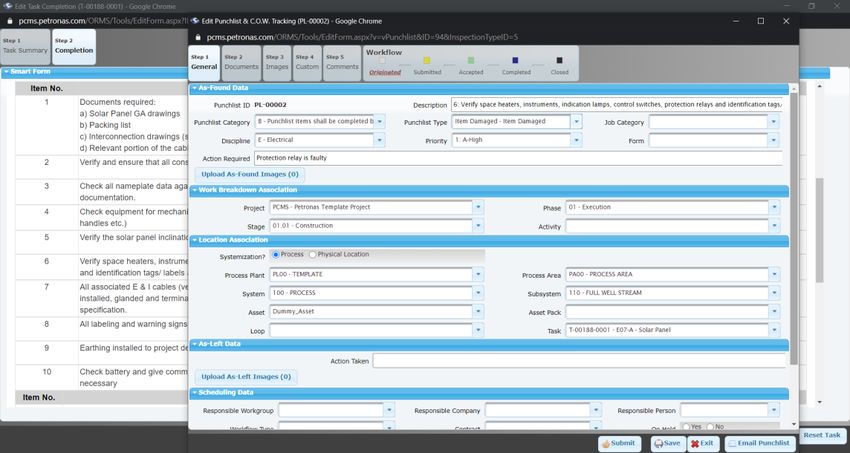
Task: Click the black Closed workflow status marker
Action: pos(559,60)
